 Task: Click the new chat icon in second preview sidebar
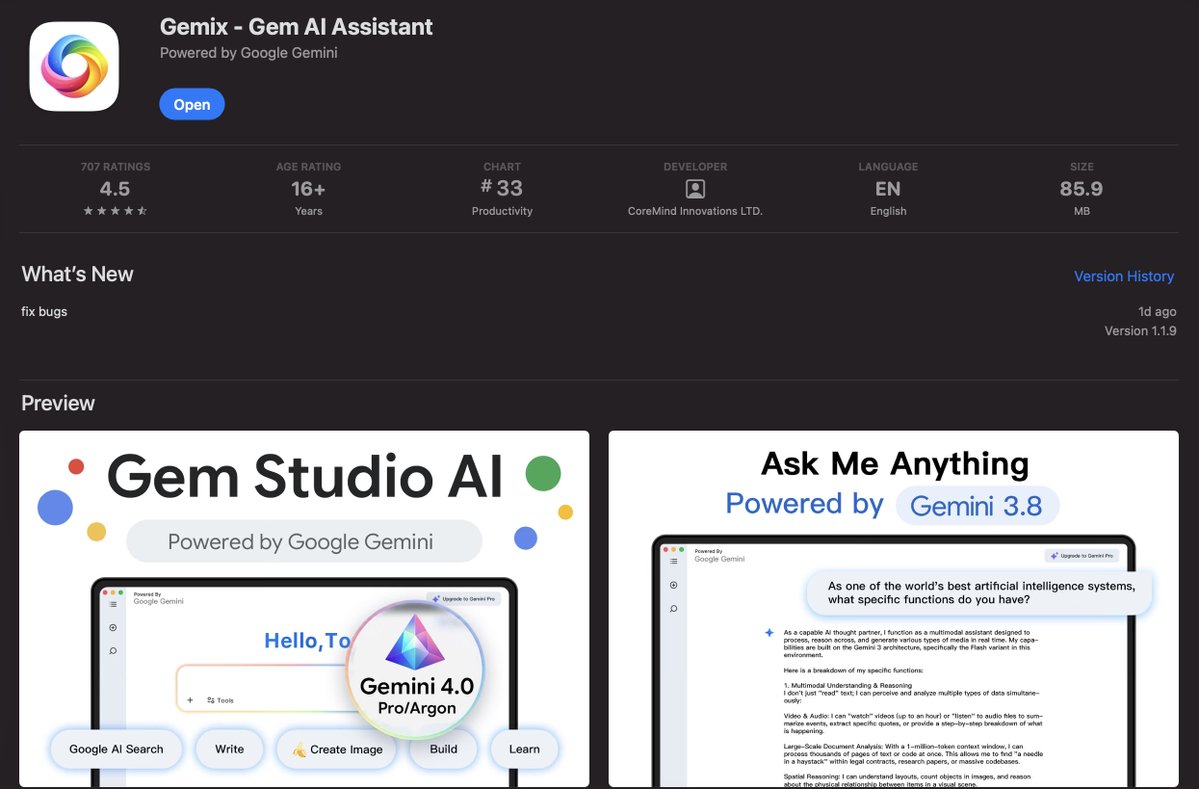[674, 585]
